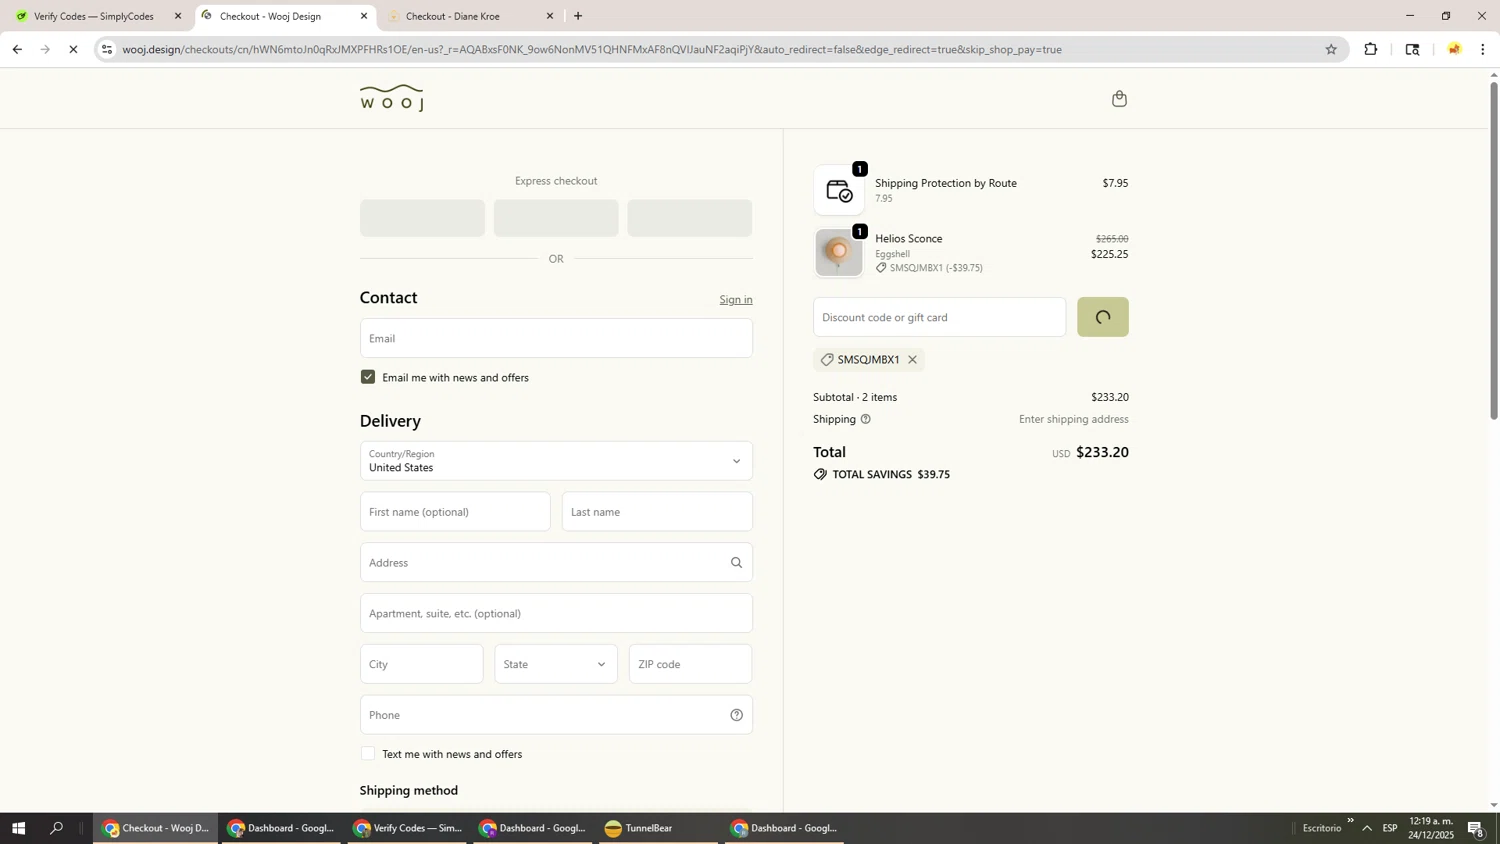Open Chrome menu with three dots
This screenshot has width=1500, height=844.
1483,49
